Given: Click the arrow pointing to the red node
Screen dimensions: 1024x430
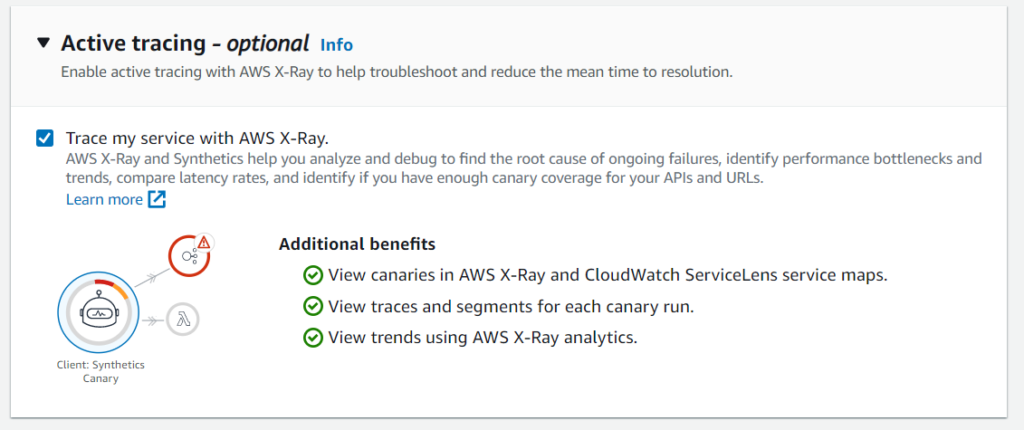Looking at the screenshot, I should 151,278.
